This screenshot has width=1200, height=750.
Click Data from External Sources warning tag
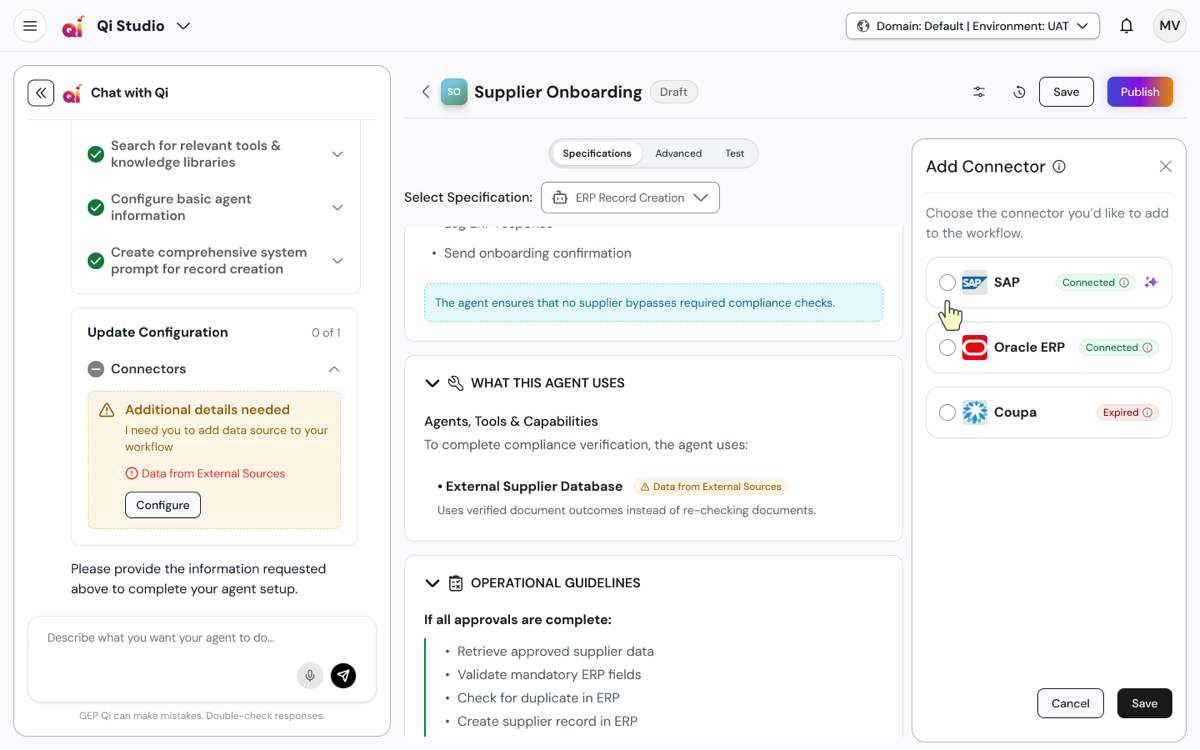click(711, 487)
